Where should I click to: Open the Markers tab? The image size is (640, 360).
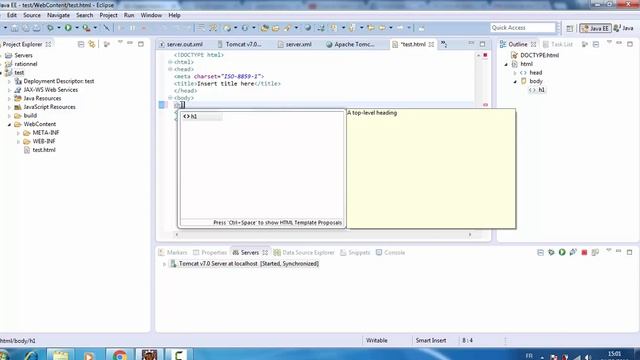(x=173, y=253)
